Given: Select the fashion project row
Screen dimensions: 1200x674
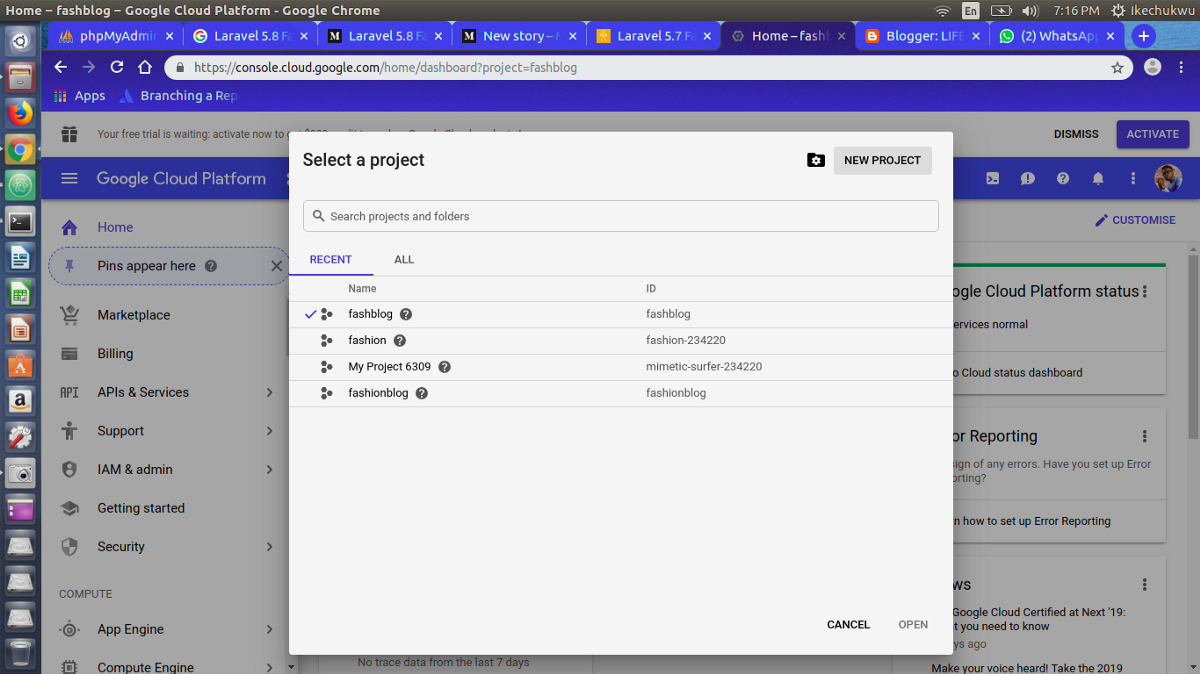Looking at the screenshot, I should pyautogui.click(x=621, y=340).
